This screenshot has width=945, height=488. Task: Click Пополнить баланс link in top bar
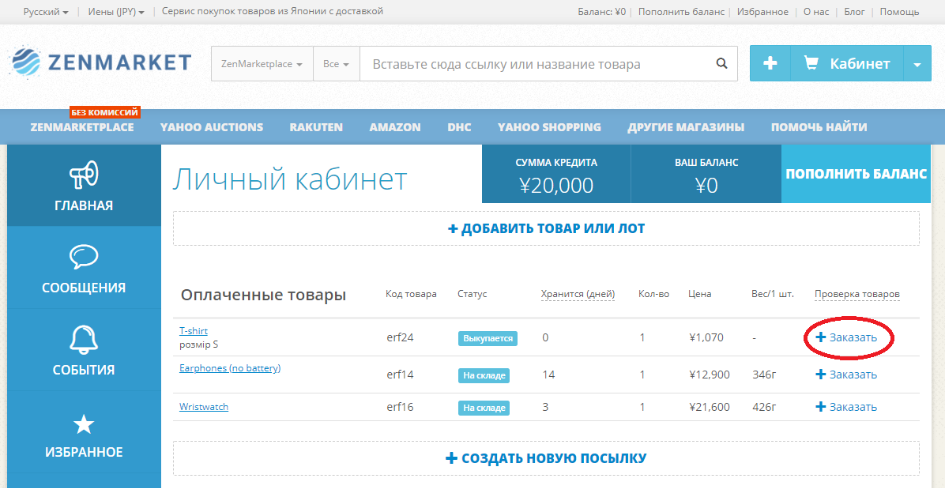681,11
